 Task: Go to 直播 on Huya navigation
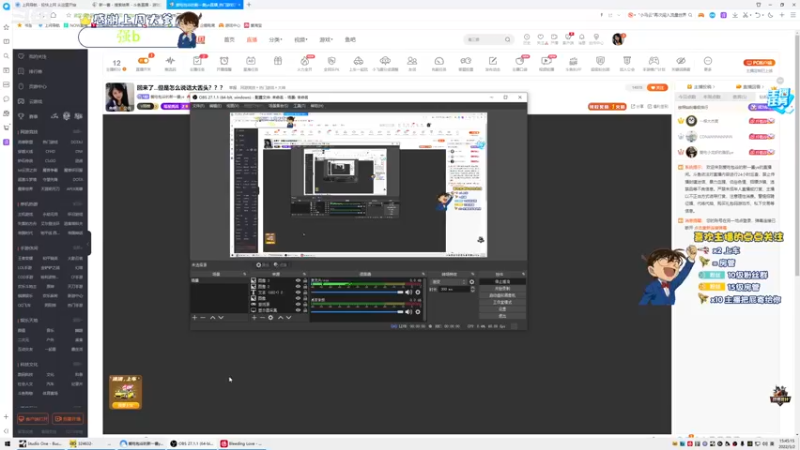click(x=252, y=39)
